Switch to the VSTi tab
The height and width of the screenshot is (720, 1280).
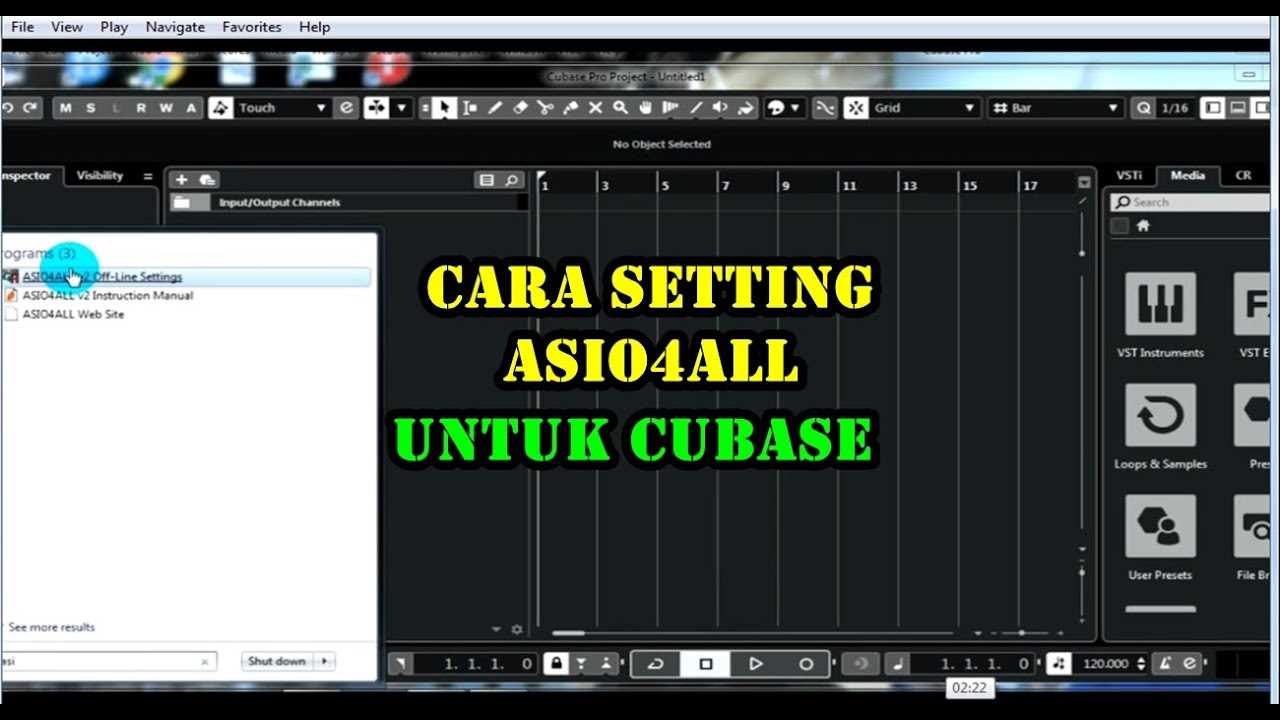(1129, 175)
